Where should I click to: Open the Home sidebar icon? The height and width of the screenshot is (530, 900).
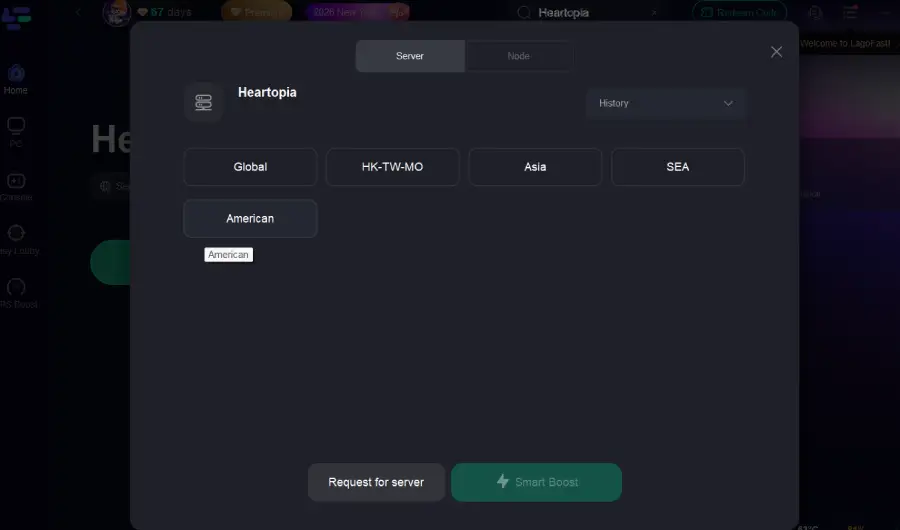coord(16,74)
